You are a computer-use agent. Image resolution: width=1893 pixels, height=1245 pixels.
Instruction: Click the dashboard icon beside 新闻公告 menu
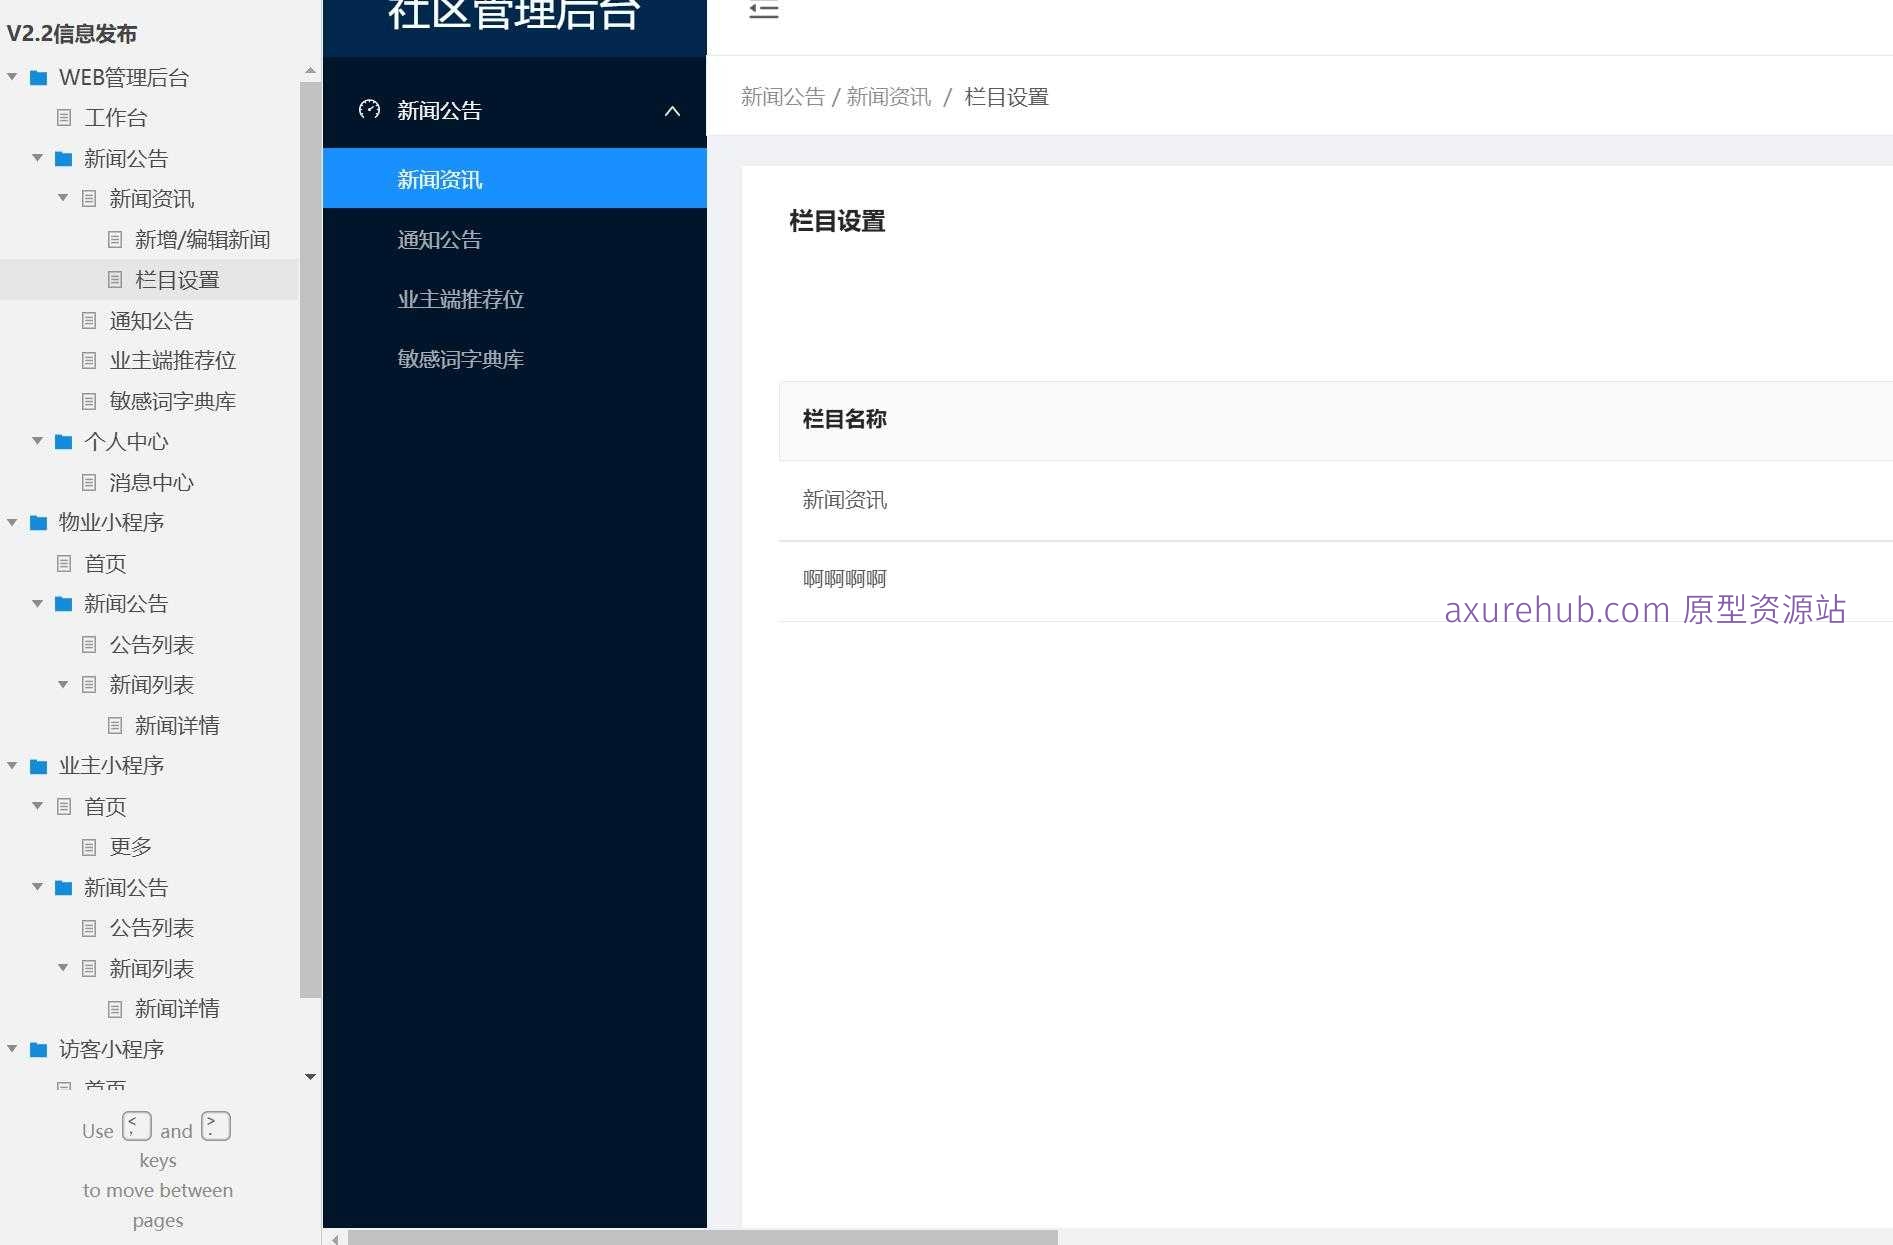point(370,111)
